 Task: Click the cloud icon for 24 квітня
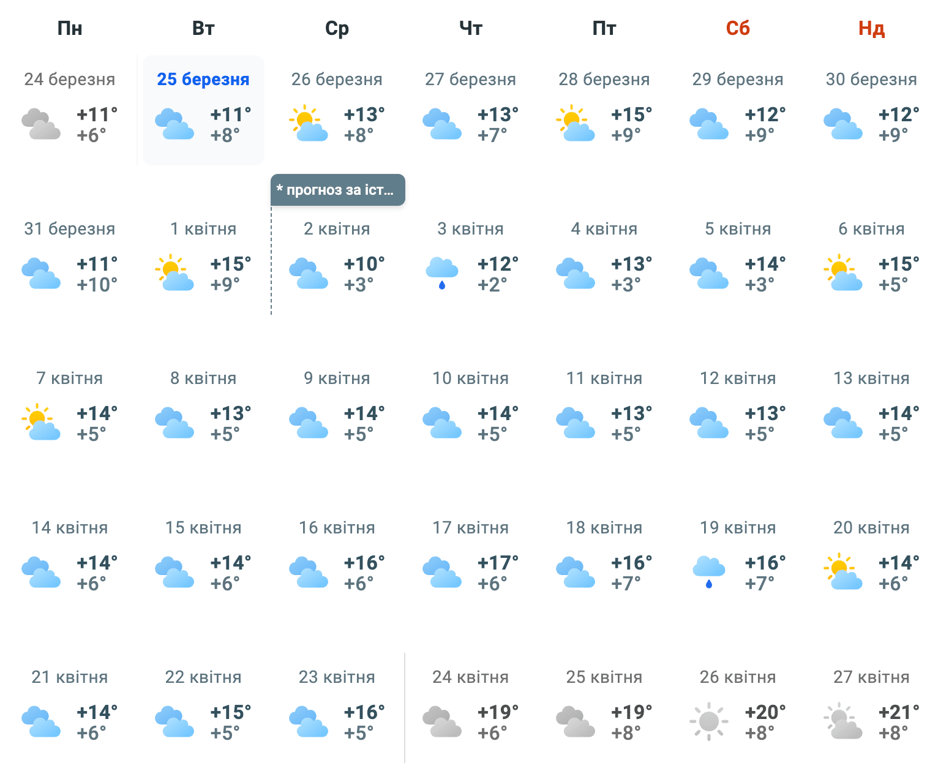pyautogui.click(x=442, y=721)
